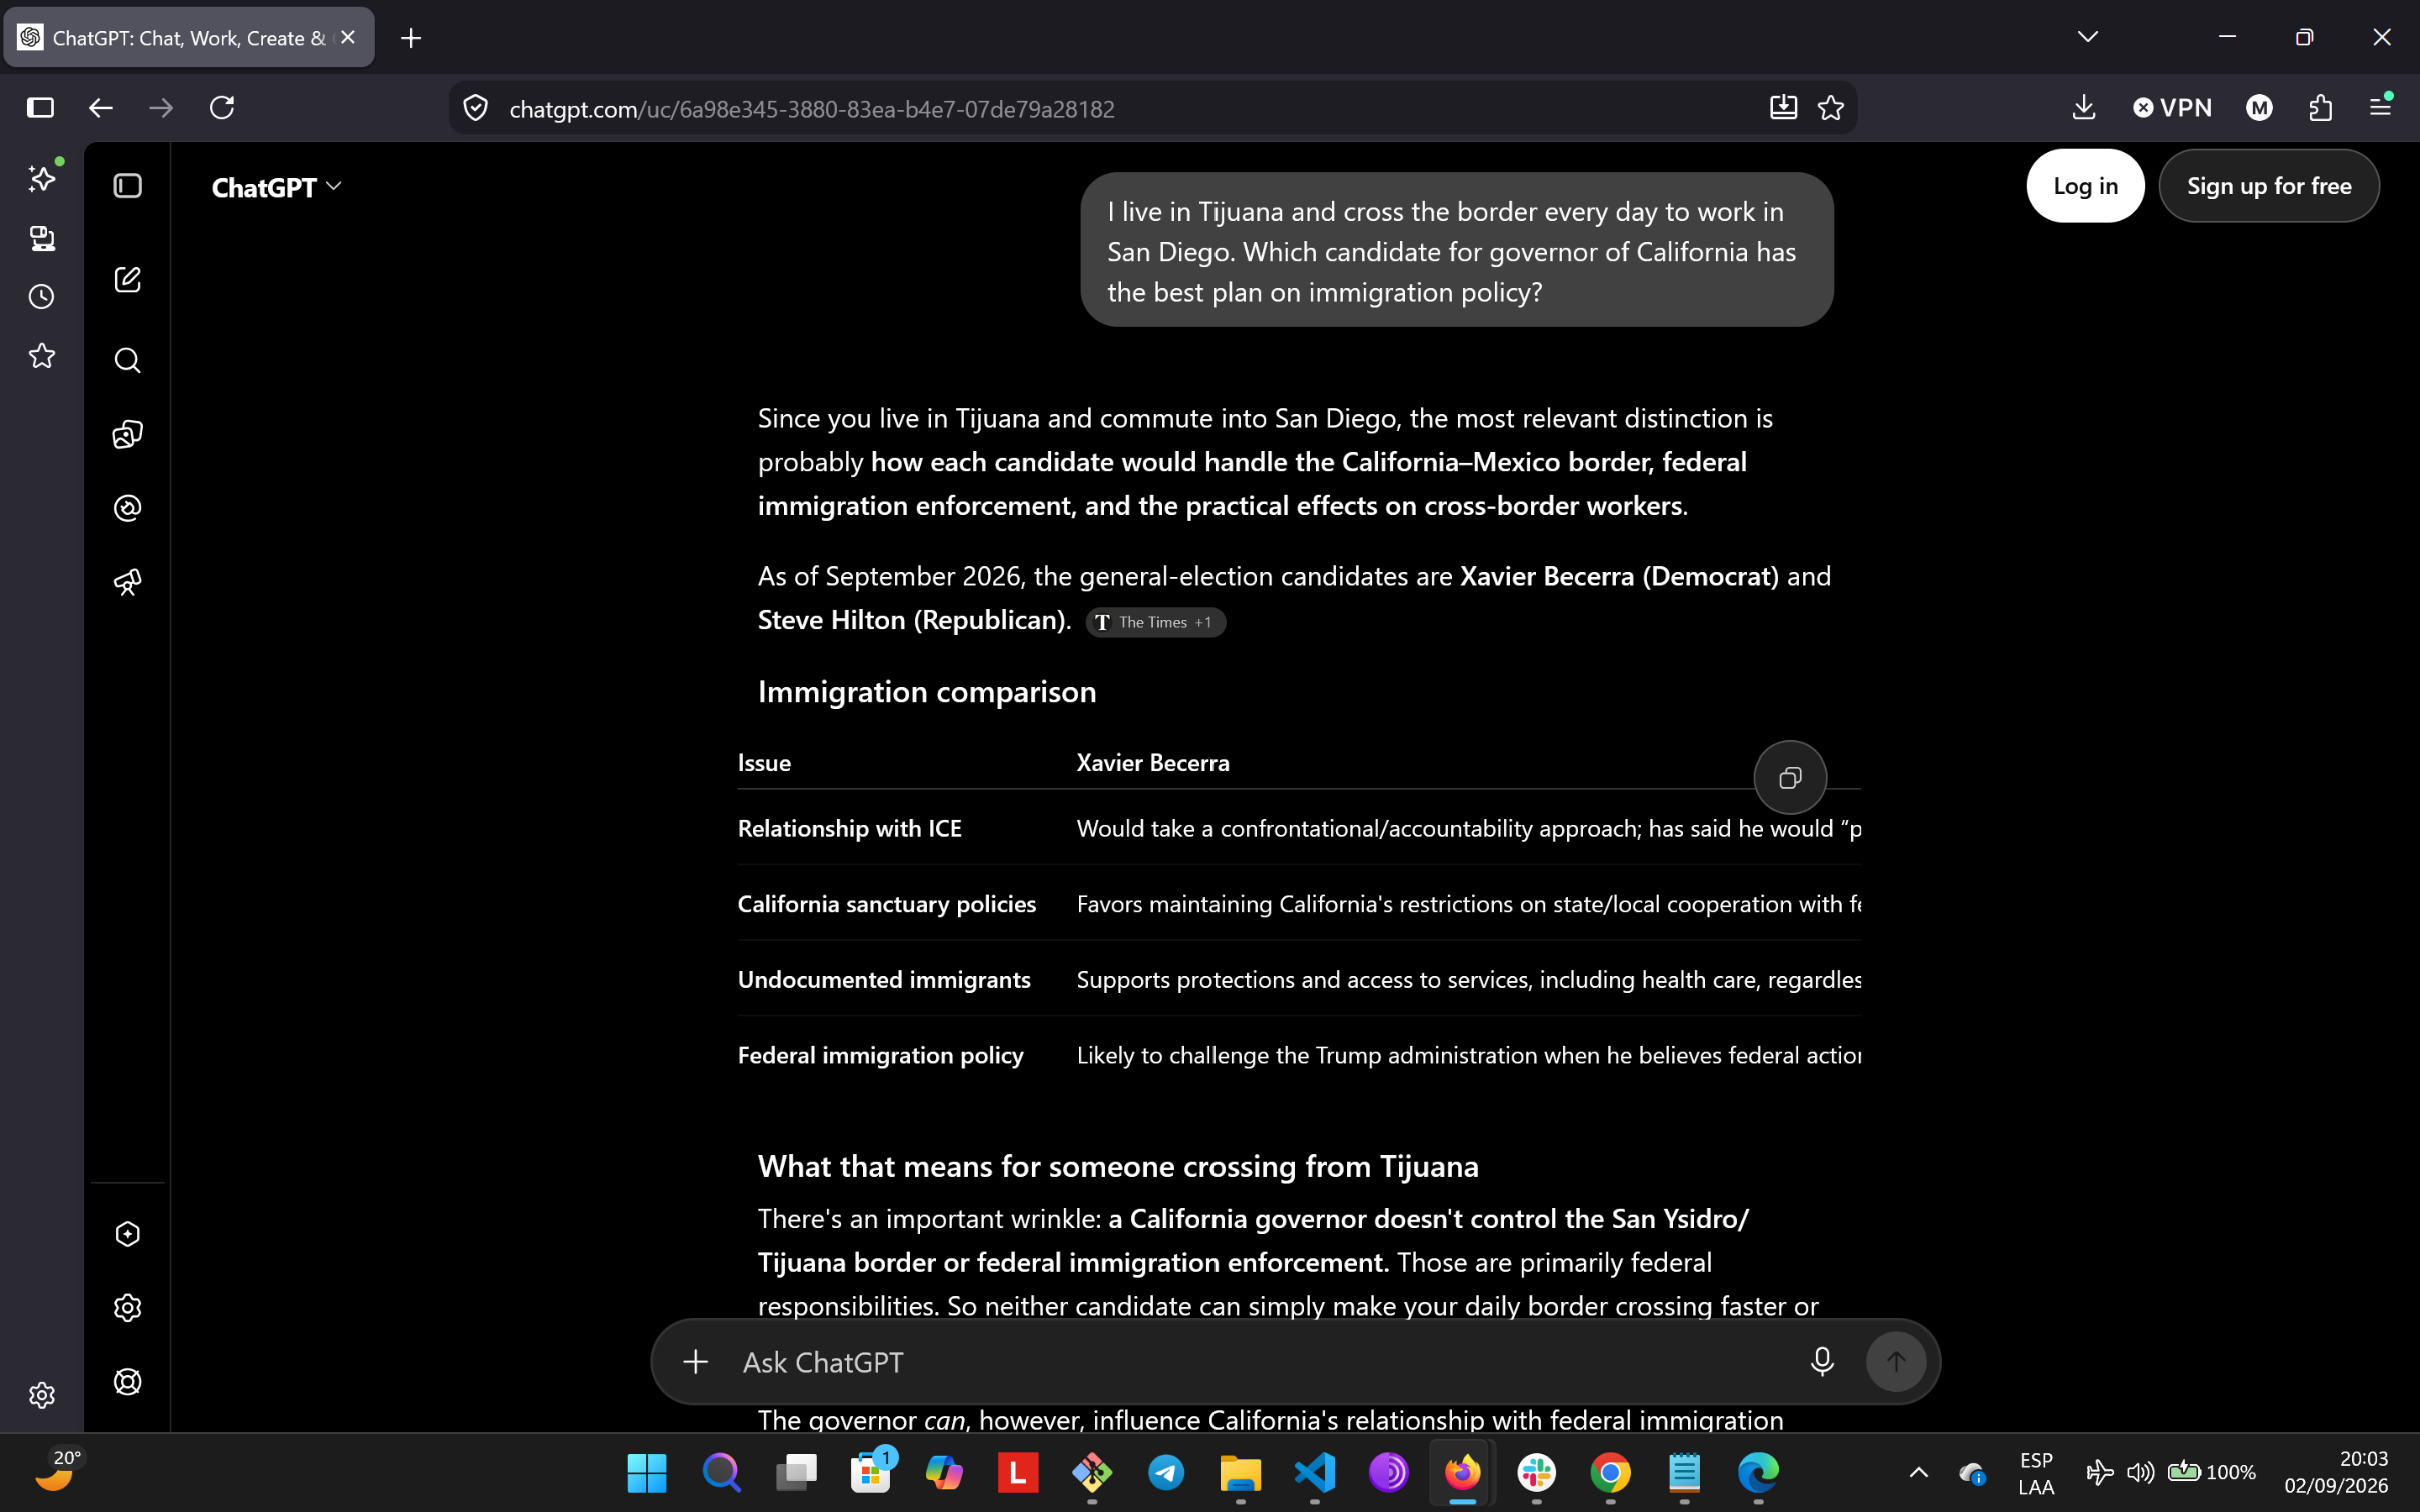Open ChatGPT settings gear in sidebar
2420x1512 pixels.
tap(128, 1308)
